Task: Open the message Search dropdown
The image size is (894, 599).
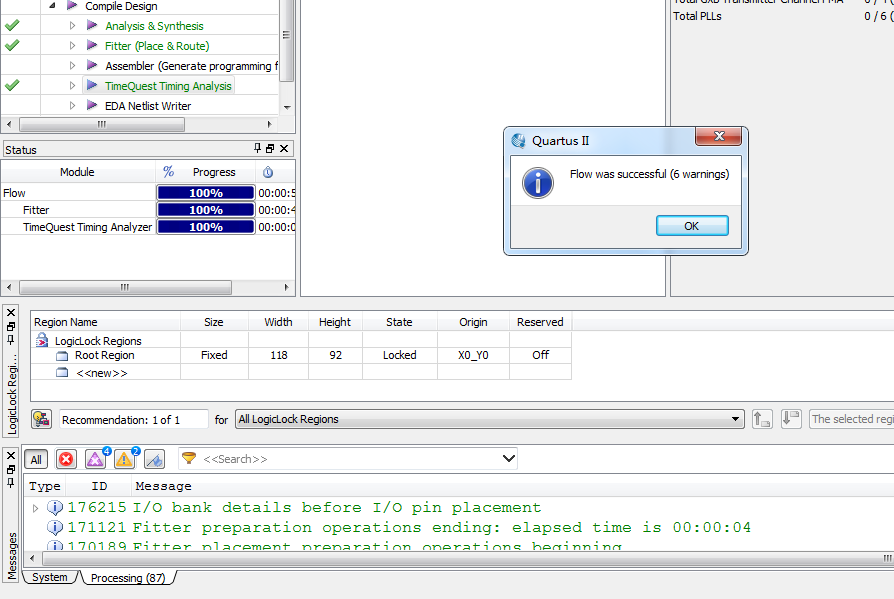Action: click(509, 458)
